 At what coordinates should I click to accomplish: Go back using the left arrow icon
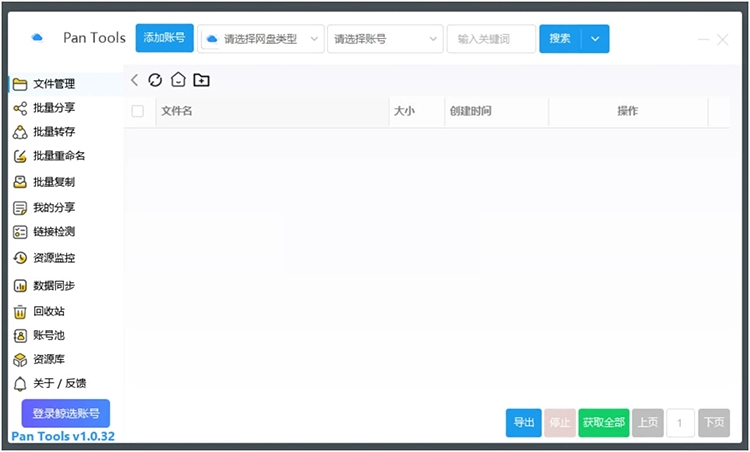tap(135, 80)
